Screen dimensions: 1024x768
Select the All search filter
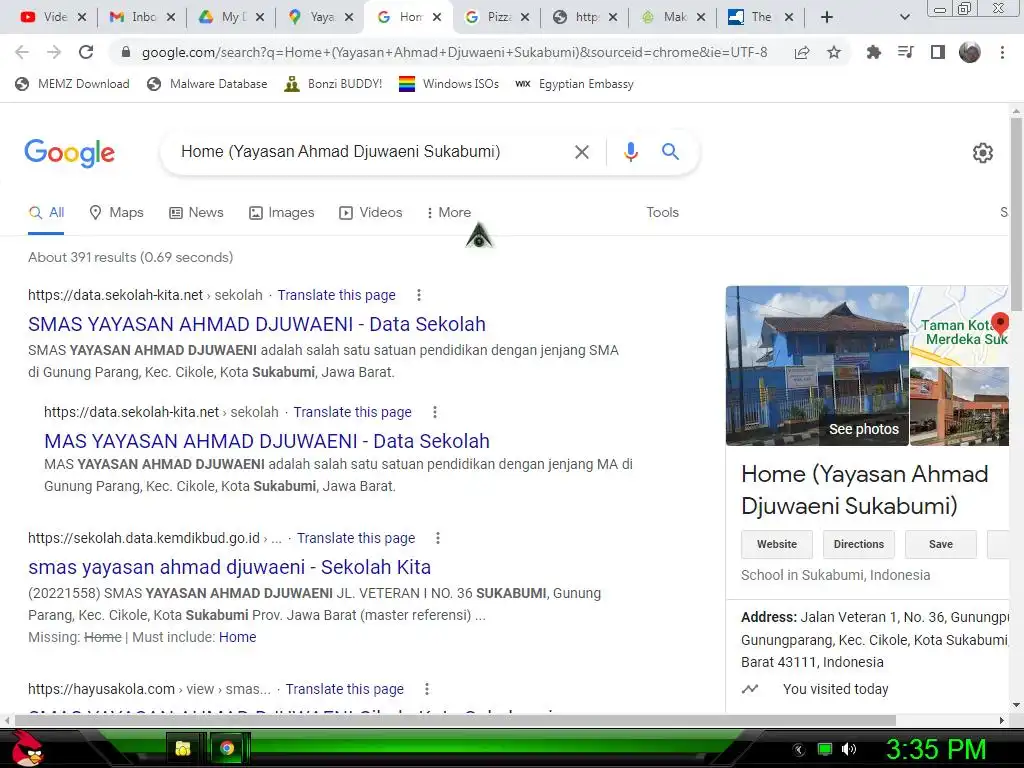tap(46, 213)
